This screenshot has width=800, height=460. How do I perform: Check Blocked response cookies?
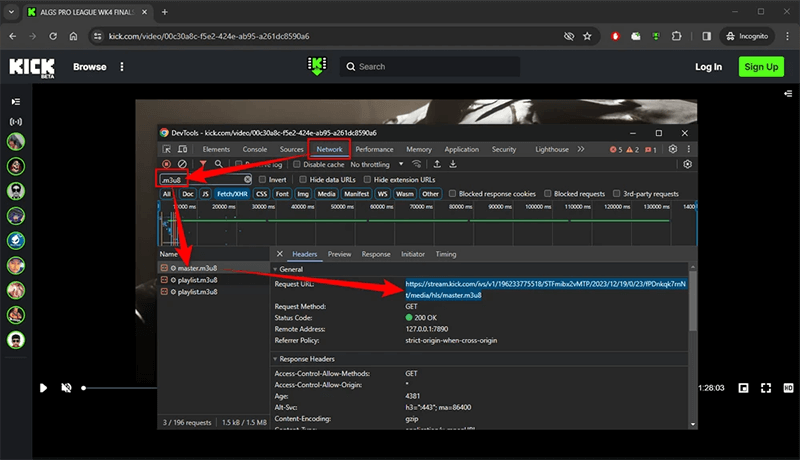(452, 194)
